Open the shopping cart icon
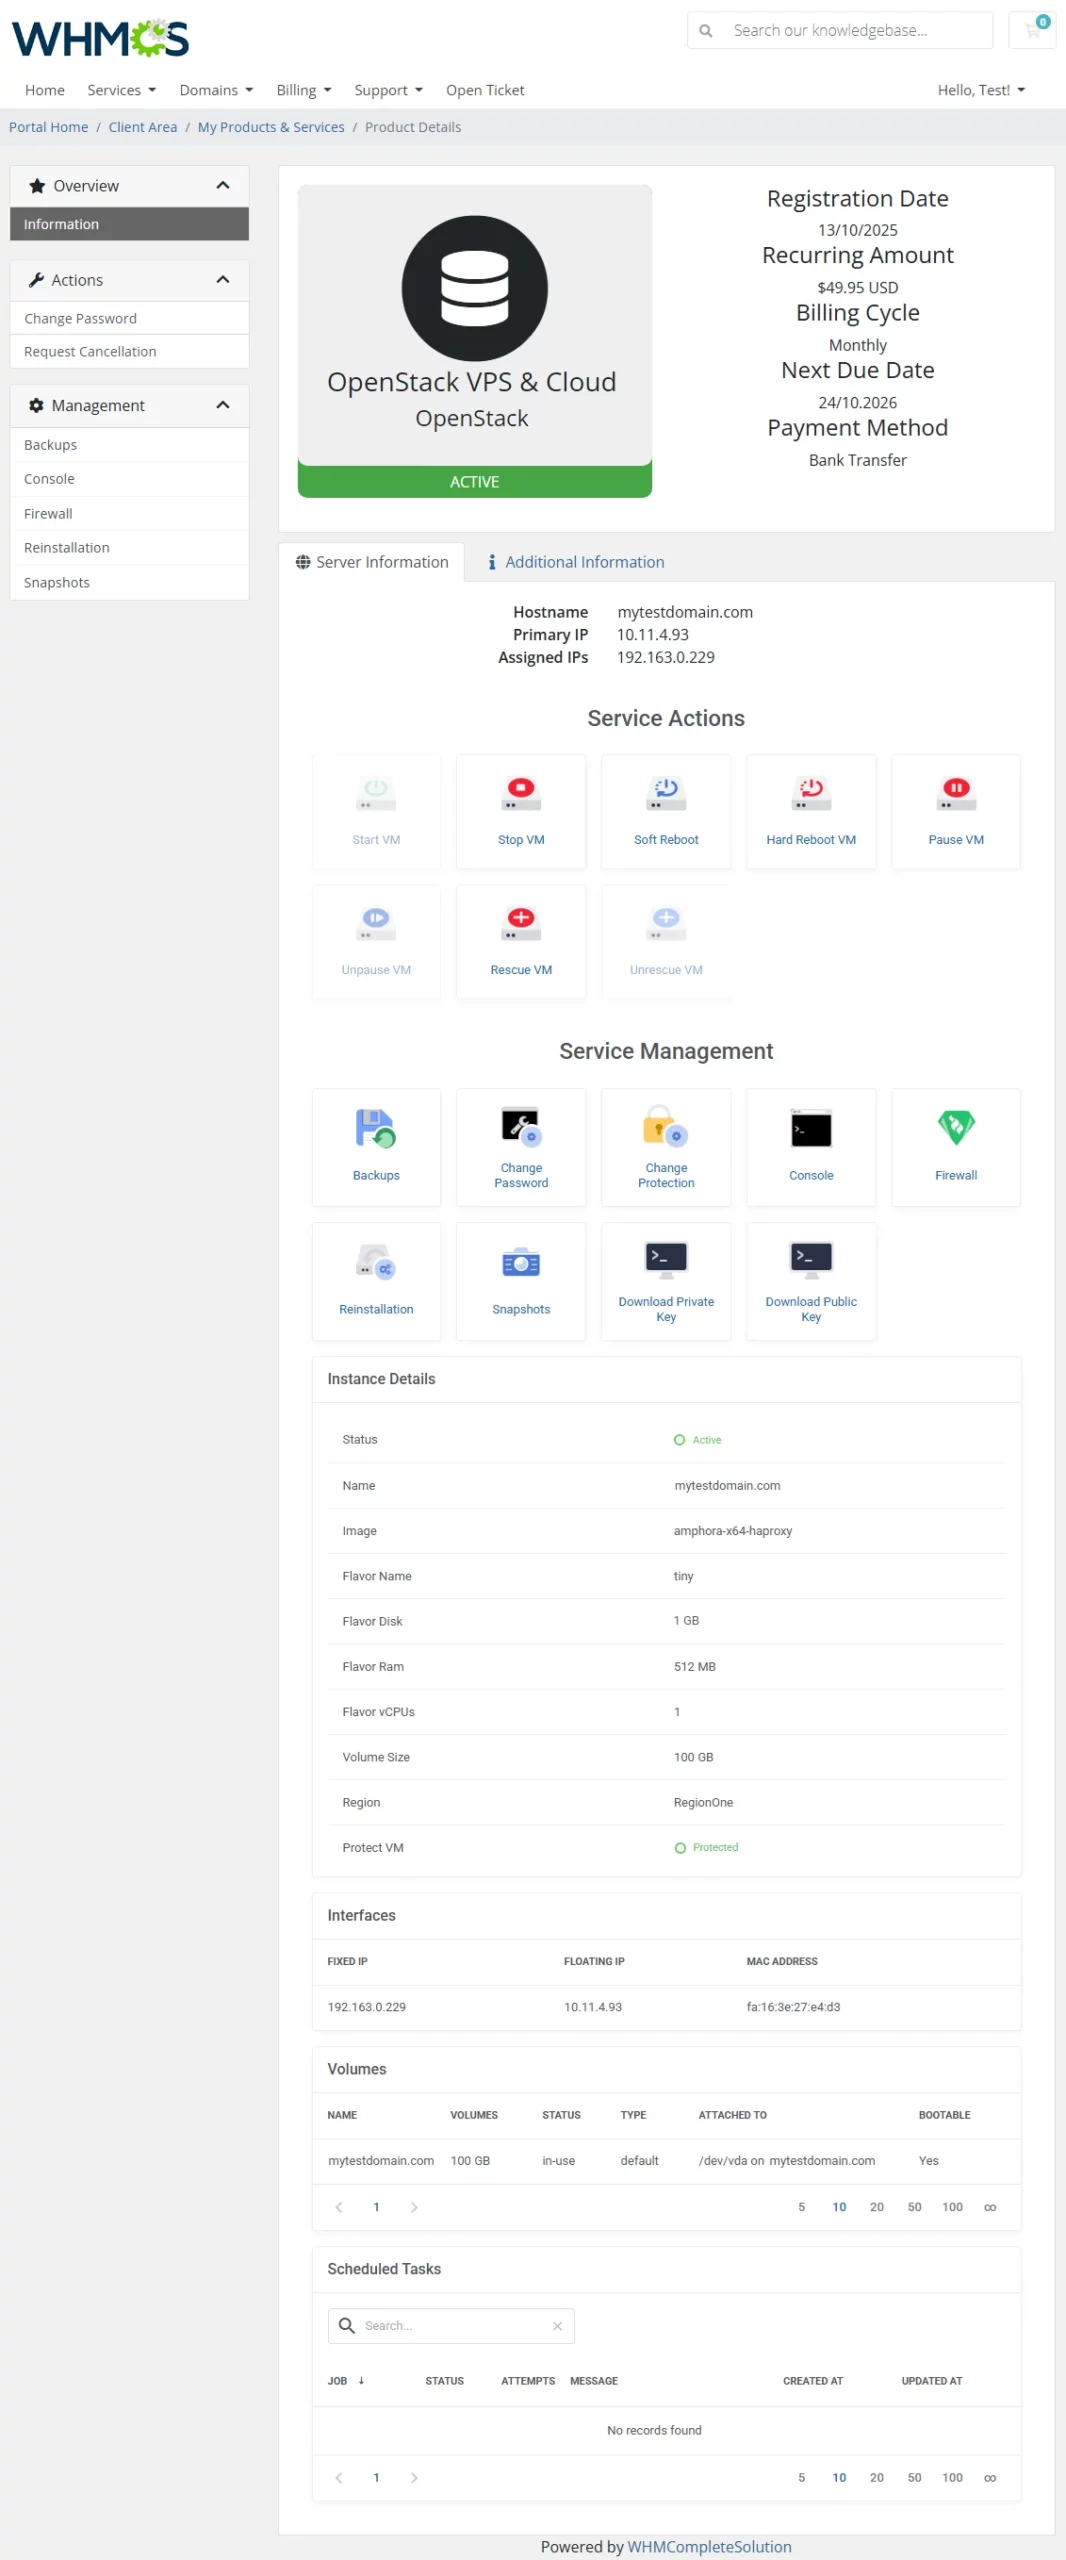The height and width of the screenshot is (2560, 1066). click(x=1033, y=30)
